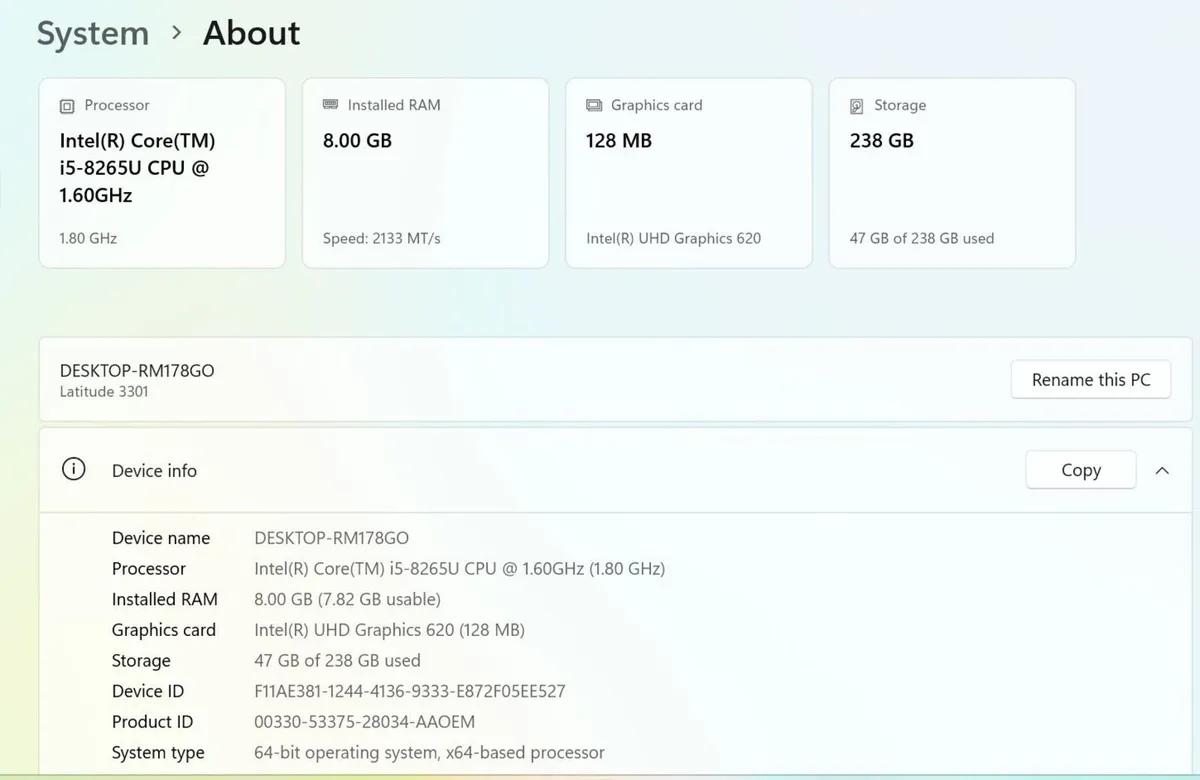This screenshot has height=780, width=1200.
Task: Go back to System breadcrumb
Action: 93,33
